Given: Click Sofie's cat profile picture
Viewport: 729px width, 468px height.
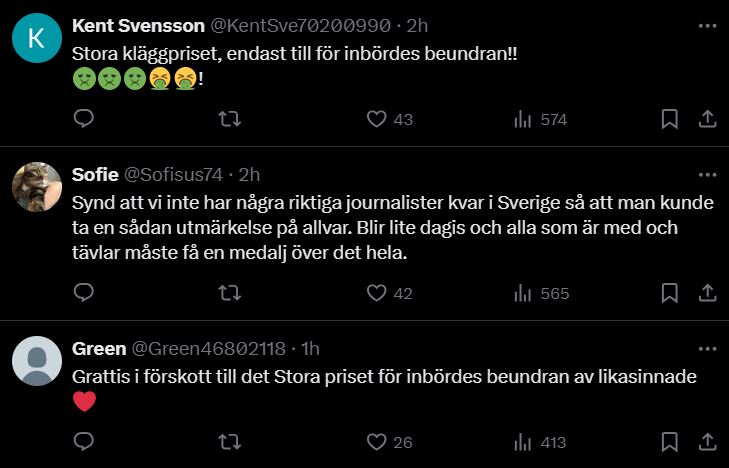Looking at the screenshot, I should click(x=37, y=187).
